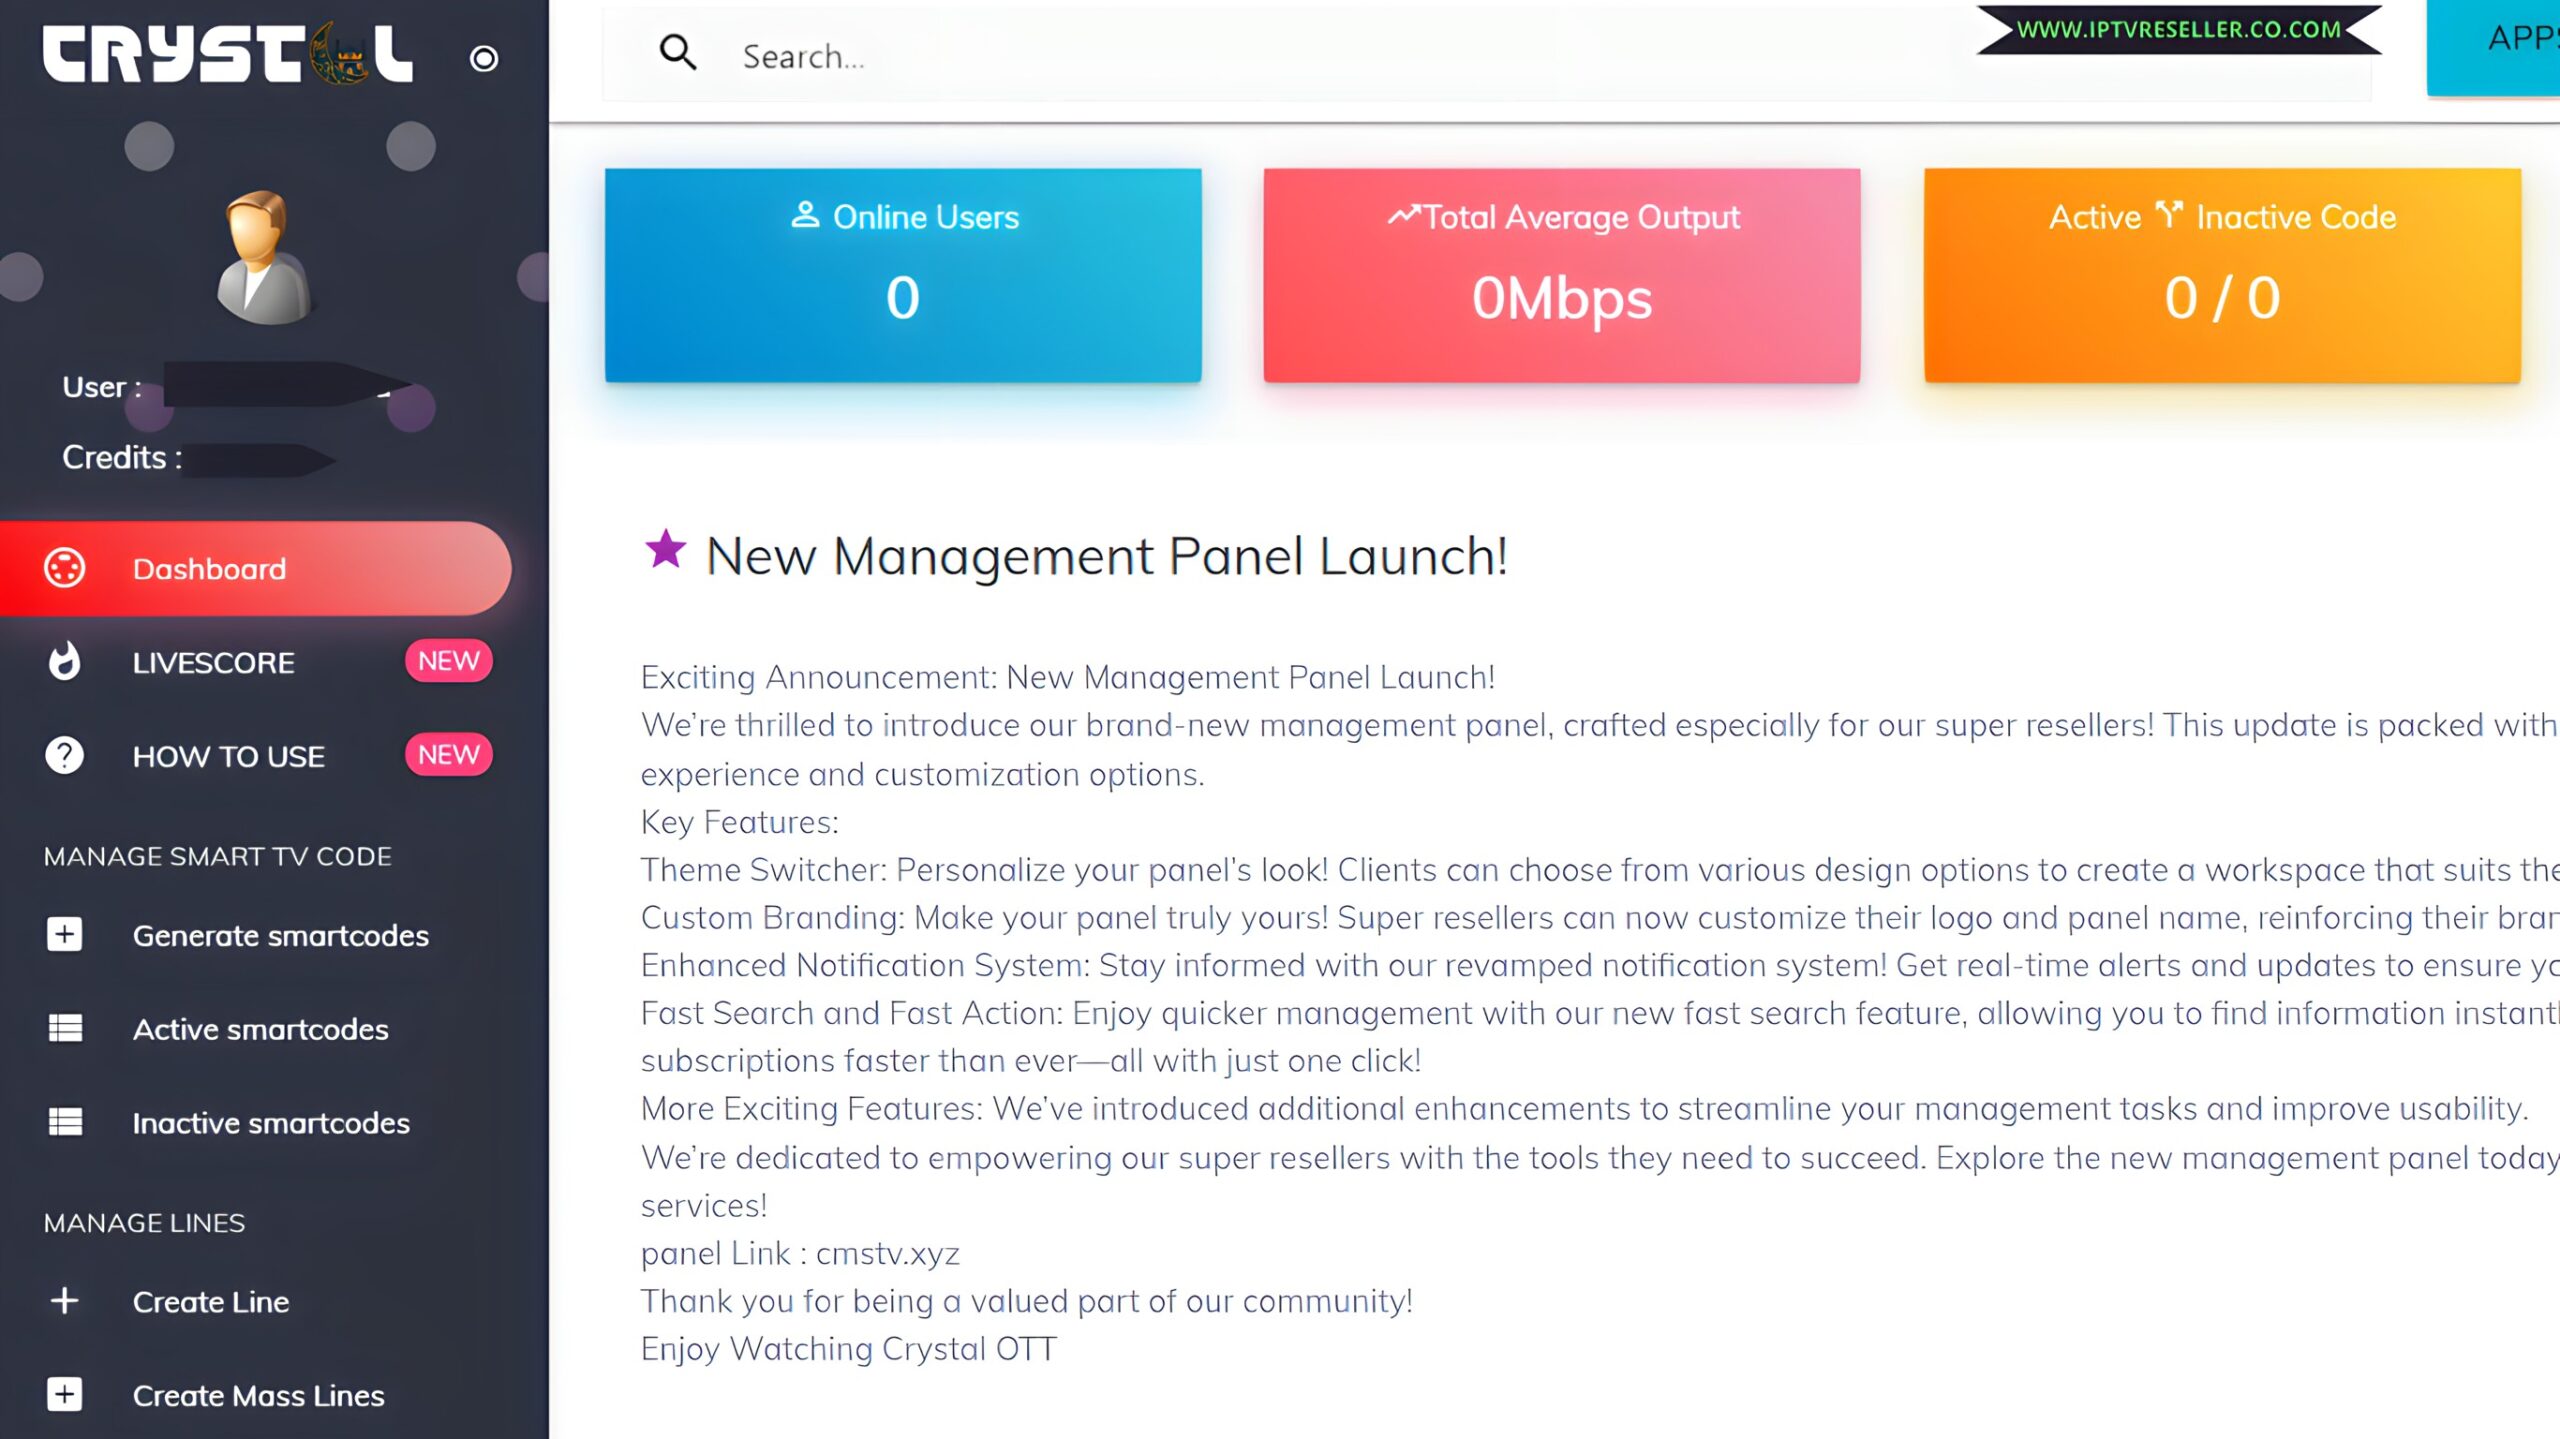2560x1439 pixels.
Task: Open the Online Users card
Action: 902,275
